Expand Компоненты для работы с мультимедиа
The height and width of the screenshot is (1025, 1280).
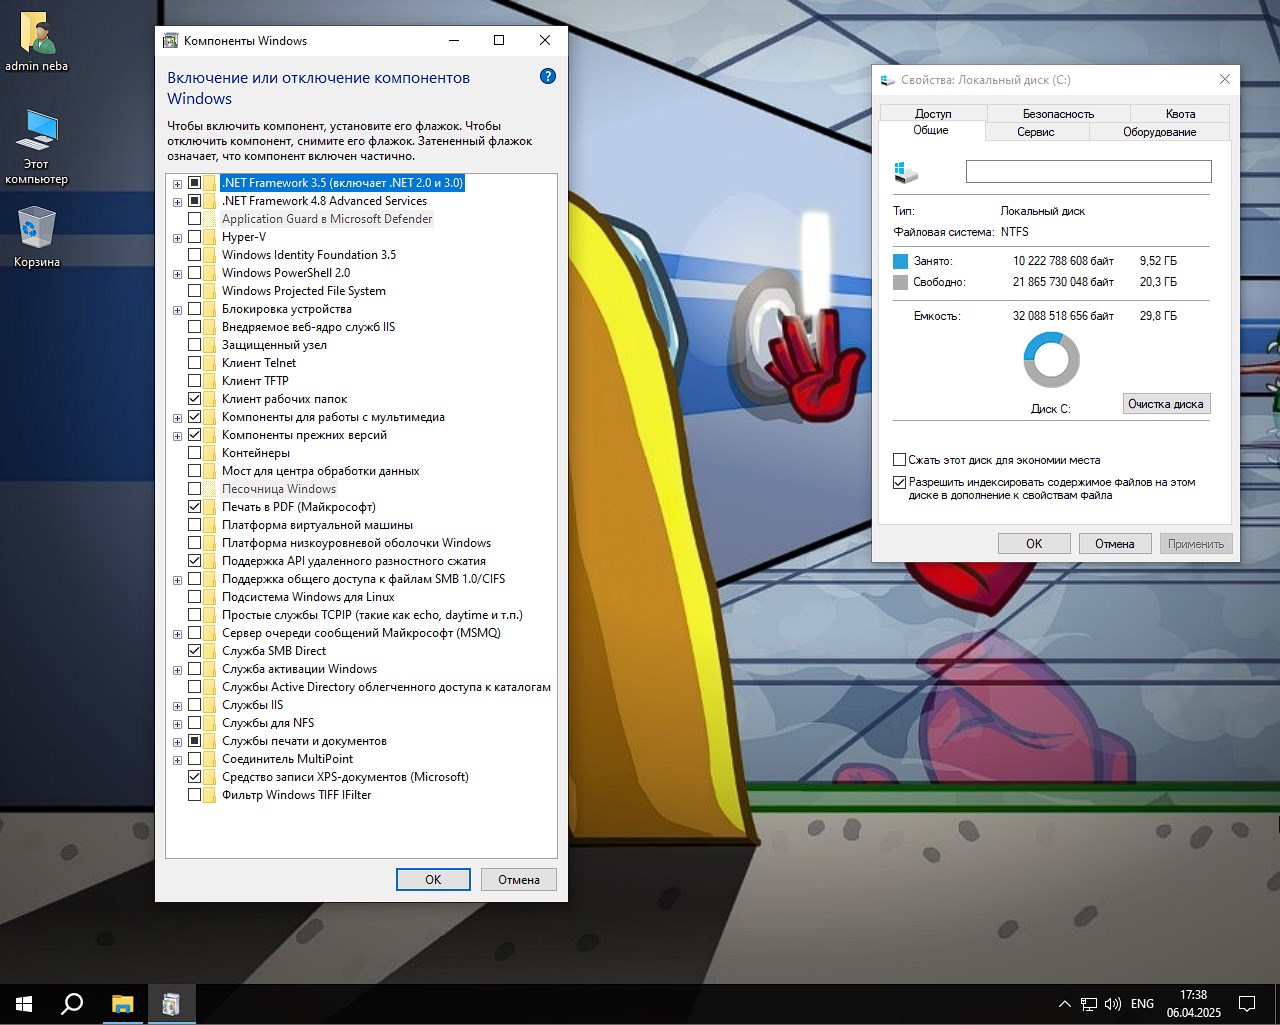177,418
